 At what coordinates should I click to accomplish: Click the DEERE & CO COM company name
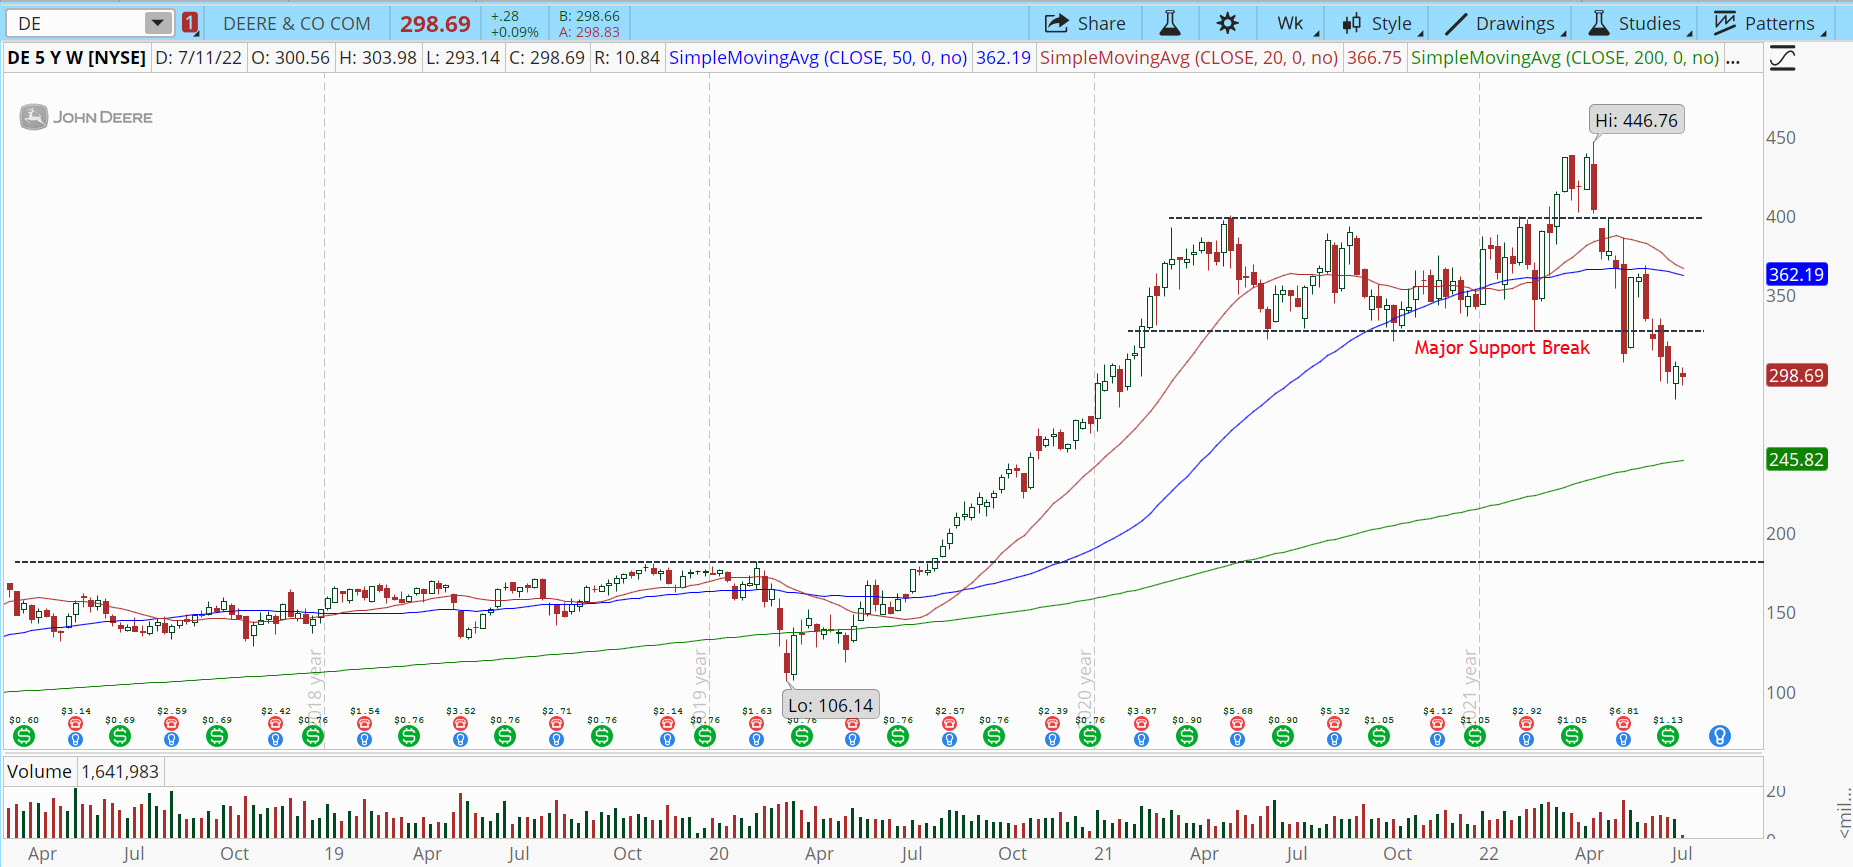[x=296, y=23]
